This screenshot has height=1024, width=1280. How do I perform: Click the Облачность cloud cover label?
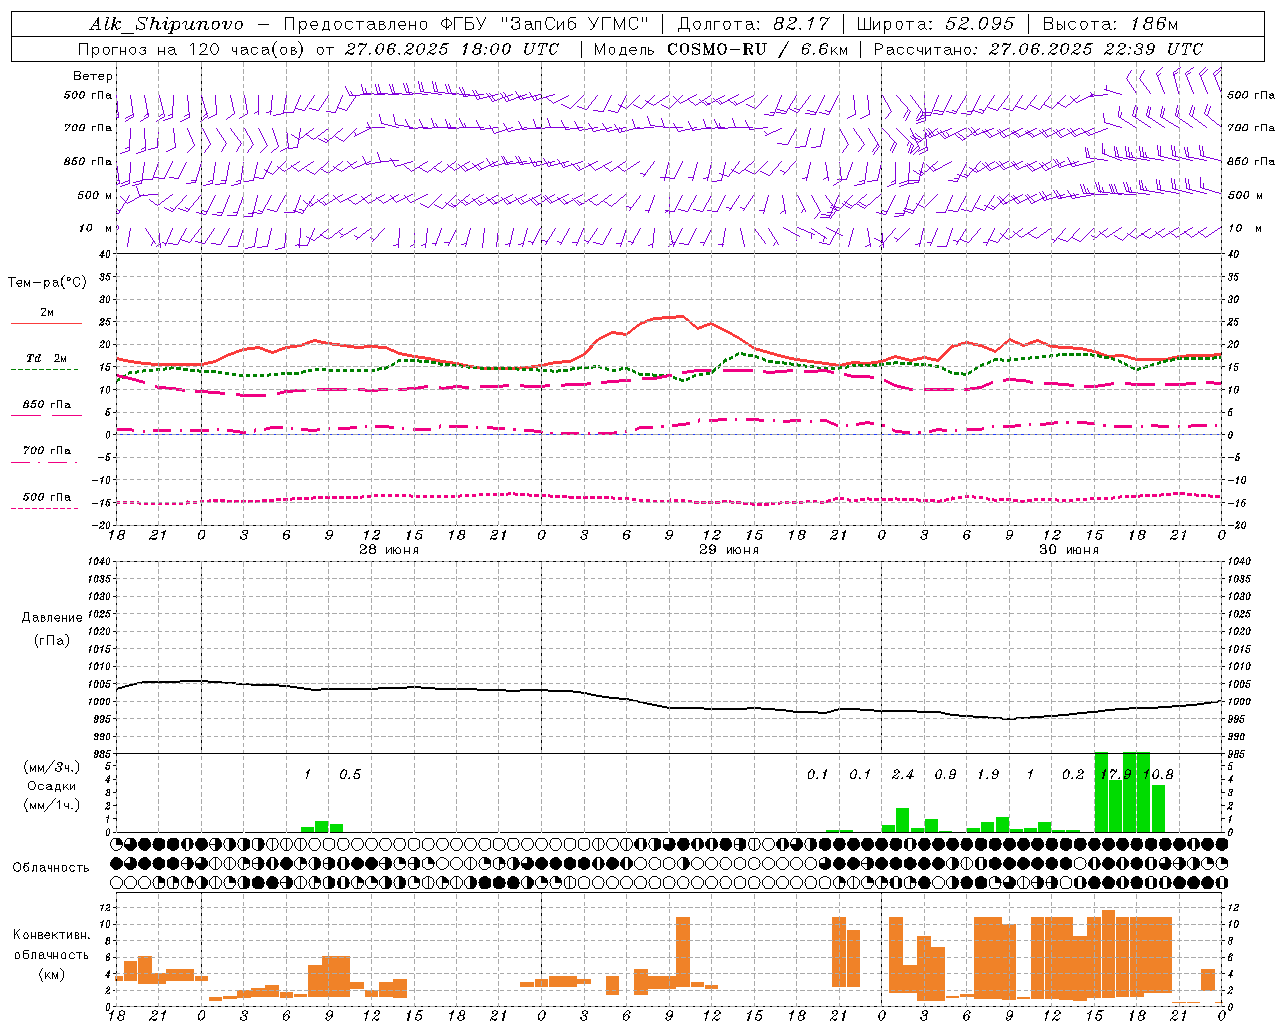pos(51,868)
